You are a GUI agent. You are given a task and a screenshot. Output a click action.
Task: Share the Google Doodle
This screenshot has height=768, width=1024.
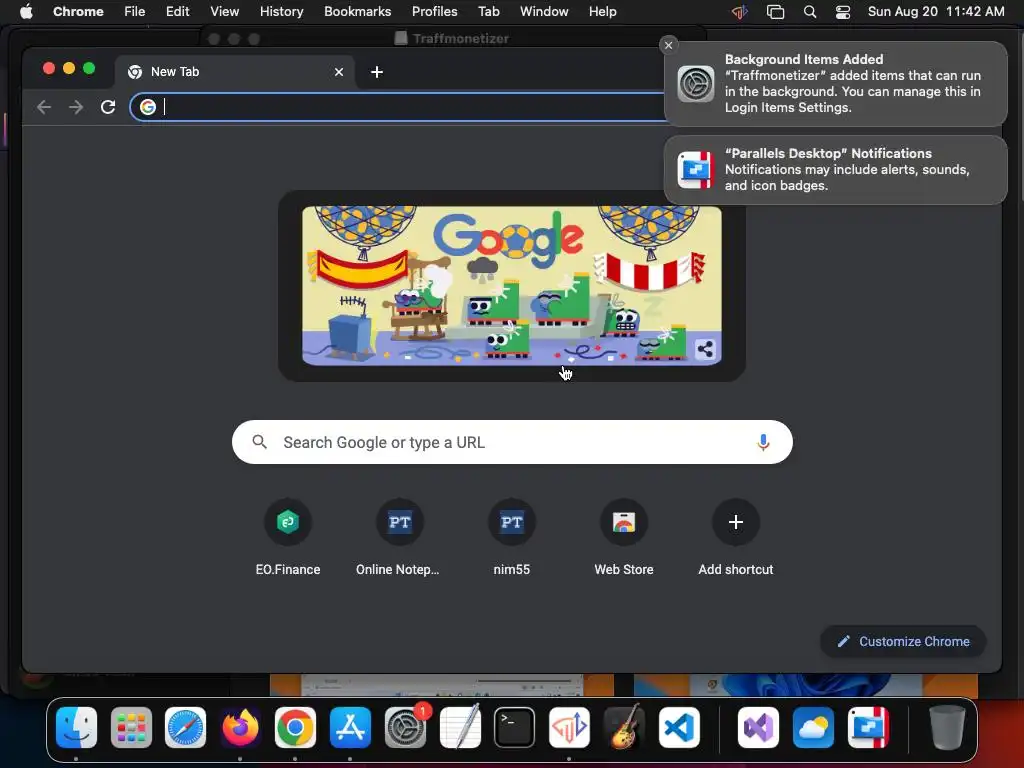coord(705,349)
